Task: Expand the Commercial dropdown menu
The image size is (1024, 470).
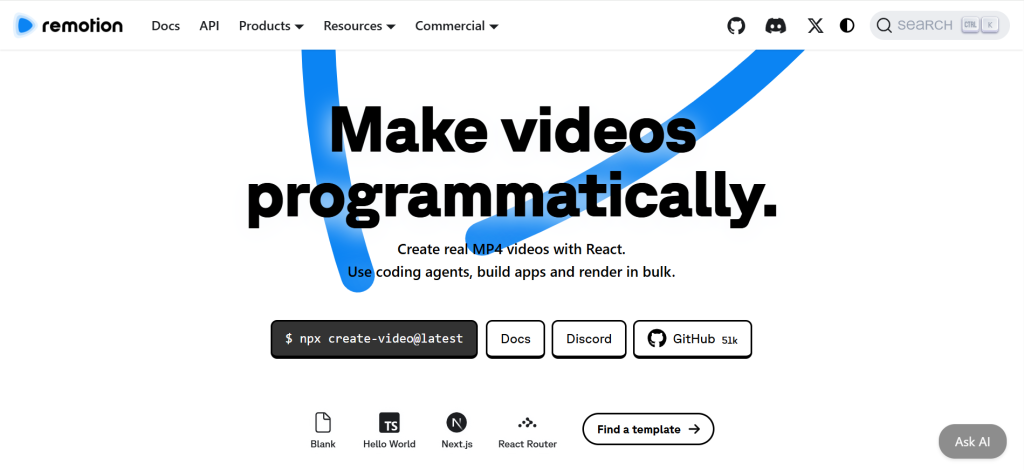Action: (456, 25)
